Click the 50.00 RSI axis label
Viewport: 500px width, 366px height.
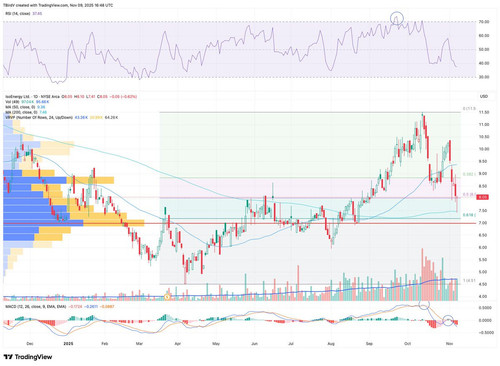(484, 49)
